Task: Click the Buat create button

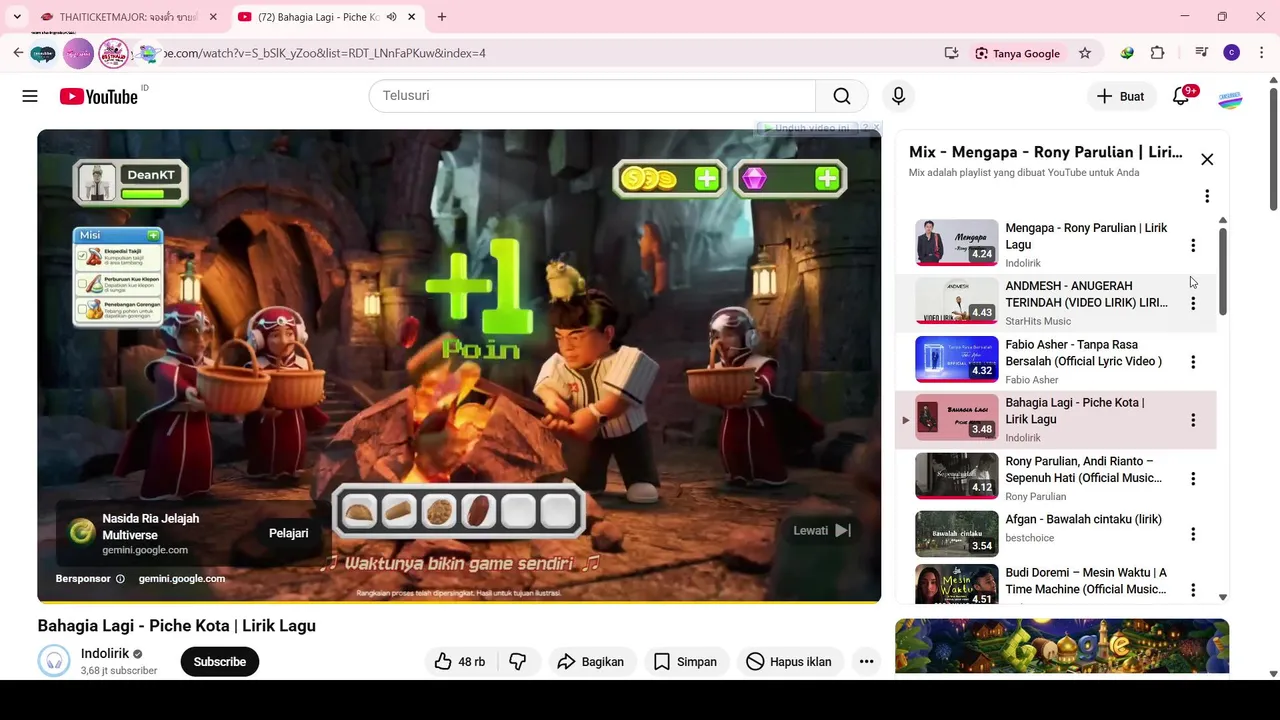Action: pyautogui.click(x=1120, y=96)
